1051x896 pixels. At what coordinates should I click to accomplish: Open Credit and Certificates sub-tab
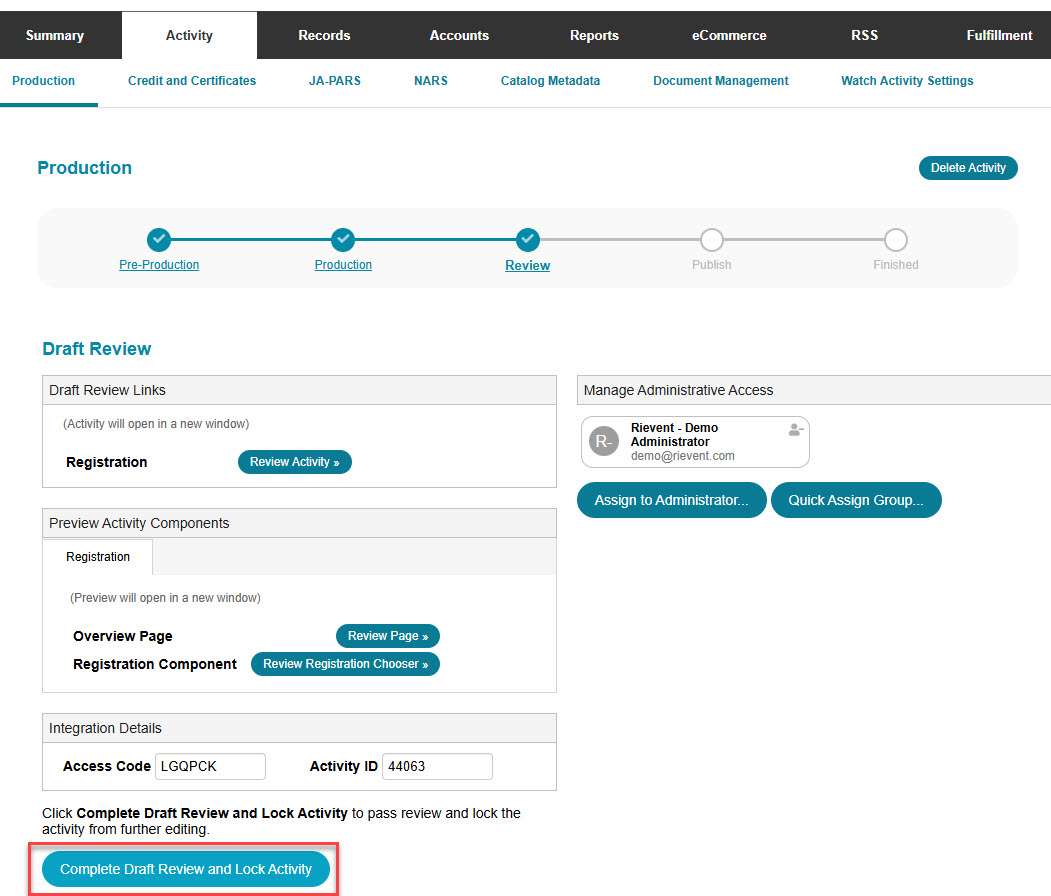coord(192,80)
